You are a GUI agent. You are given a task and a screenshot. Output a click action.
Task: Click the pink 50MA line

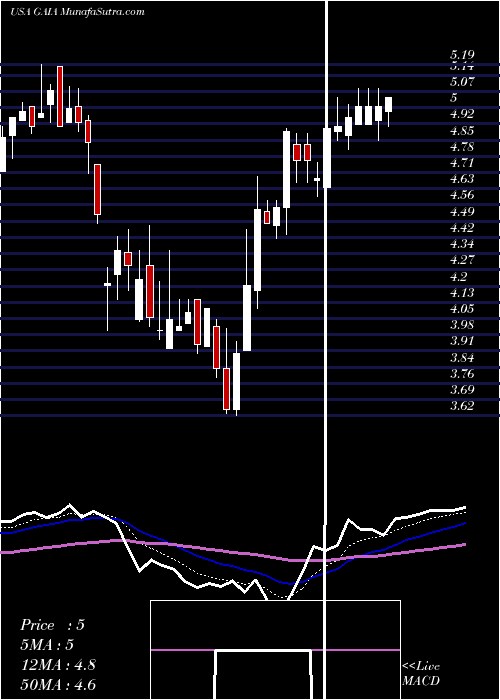pos(232,552)
